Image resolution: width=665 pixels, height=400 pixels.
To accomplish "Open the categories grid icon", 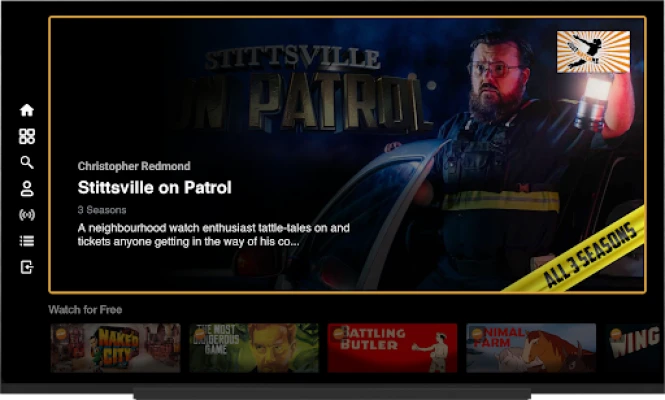I will pyautogui.click(x=27, y=136).
